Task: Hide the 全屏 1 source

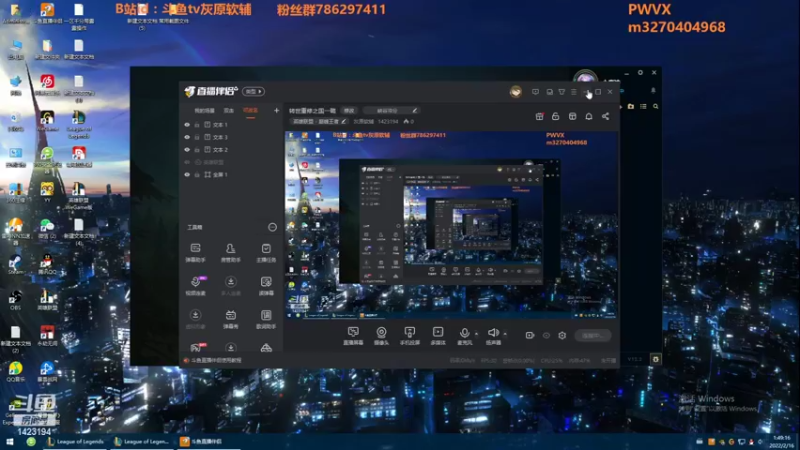Action: pyautogui.click(x=187, y=174)
